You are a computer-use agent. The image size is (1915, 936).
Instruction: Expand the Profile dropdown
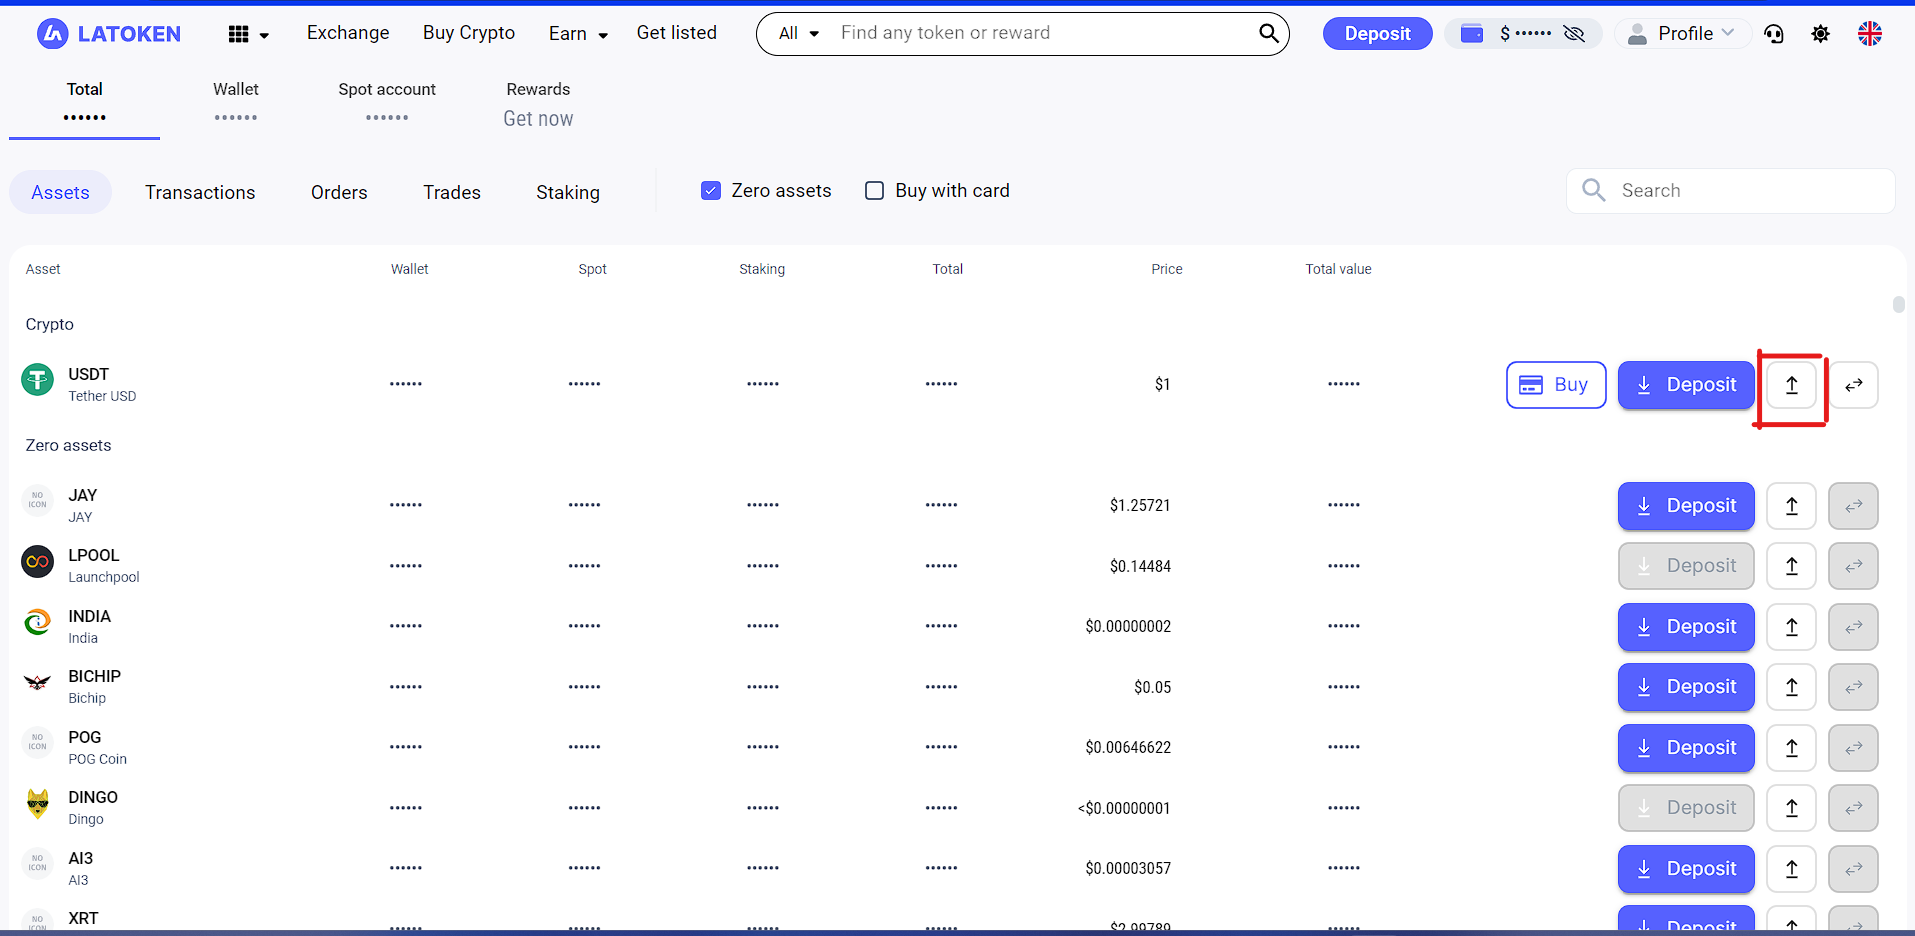(1683, 34)
